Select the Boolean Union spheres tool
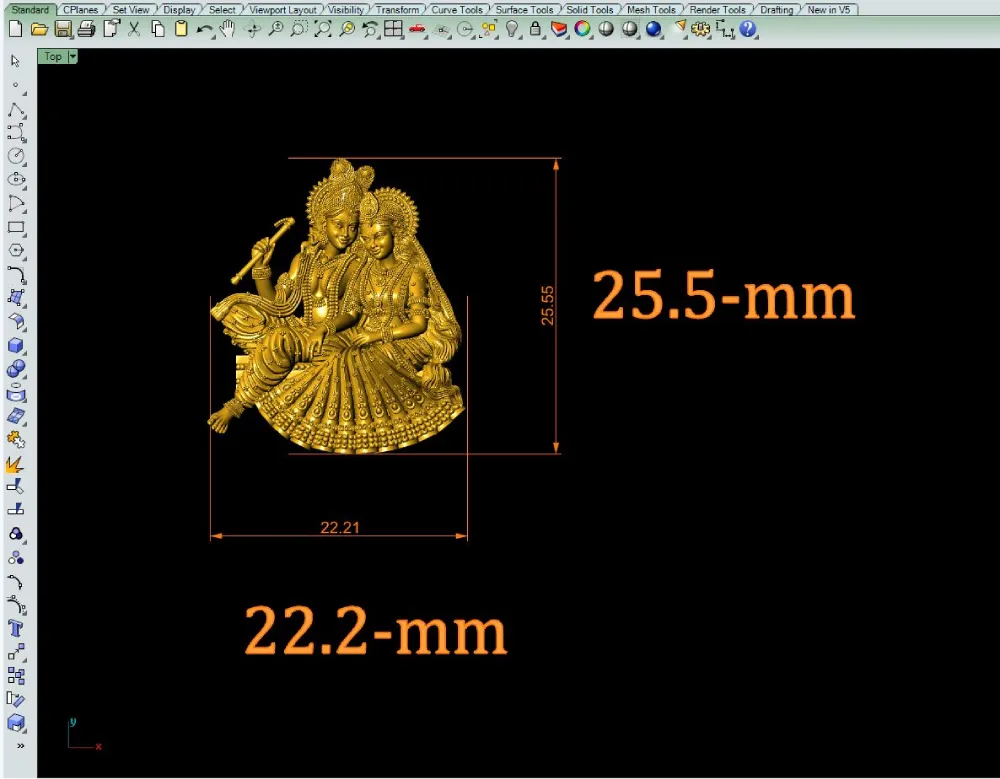The height and width of the screenshot is (779, 1000). [x=16, y=369]
